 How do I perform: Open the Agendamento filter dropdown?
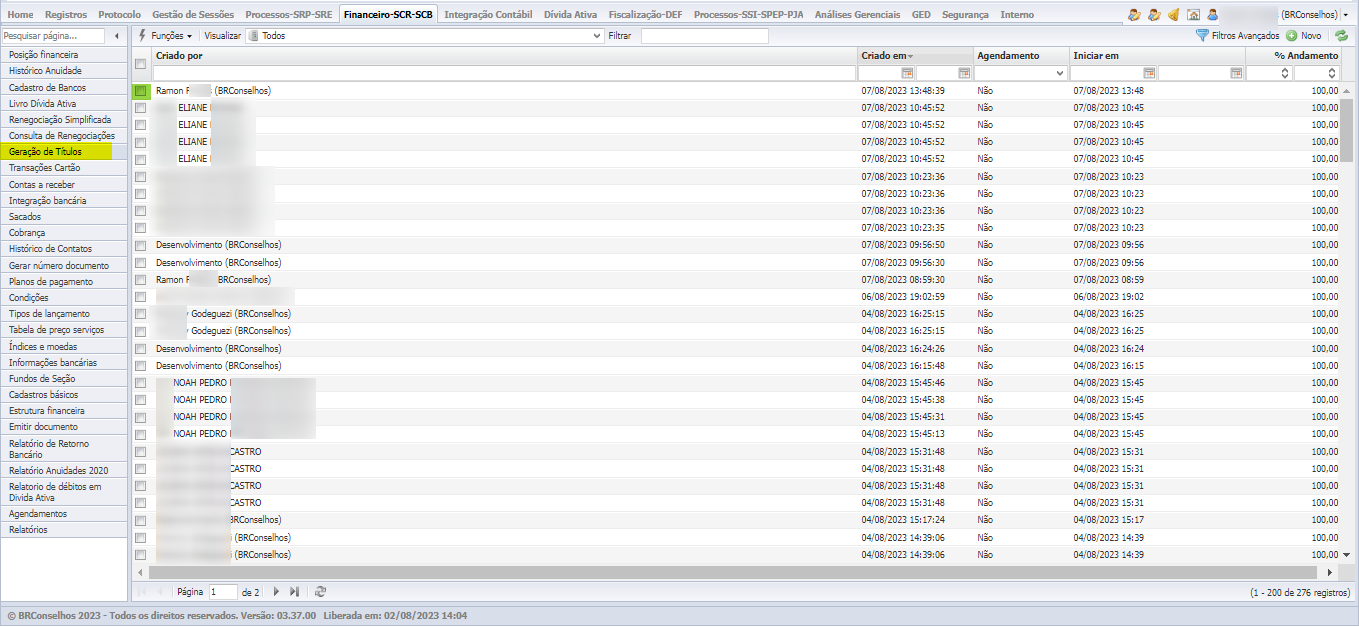click(1021, 73)
